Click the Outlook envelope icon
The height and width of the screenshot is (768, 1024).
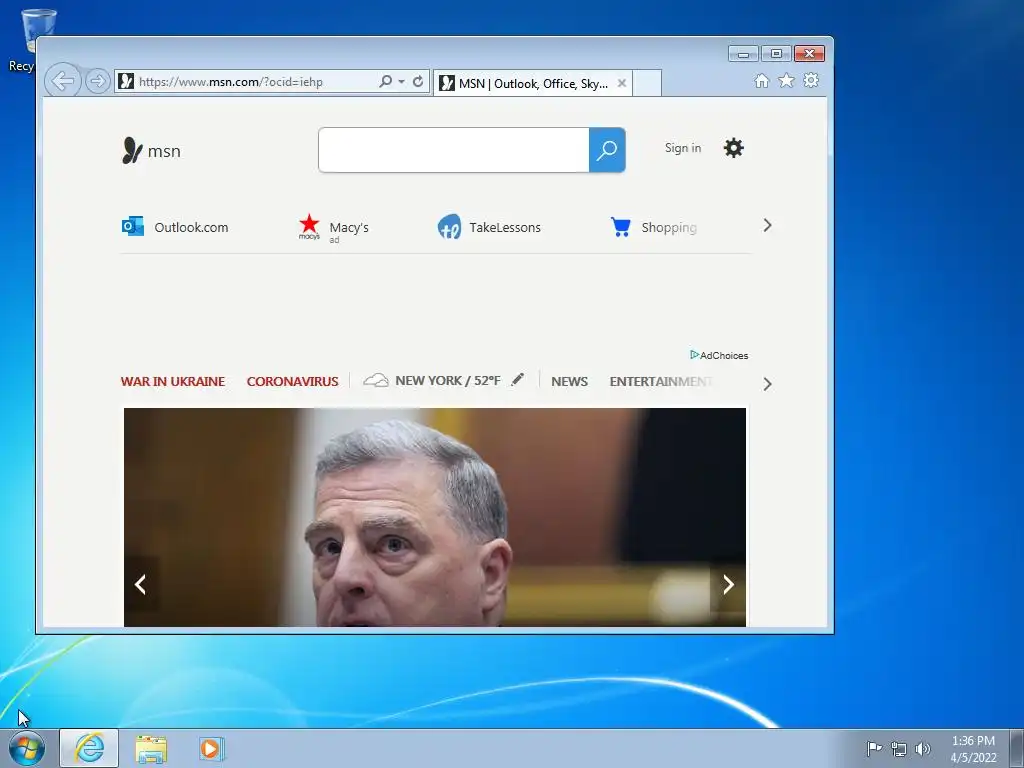click(133, 226)
